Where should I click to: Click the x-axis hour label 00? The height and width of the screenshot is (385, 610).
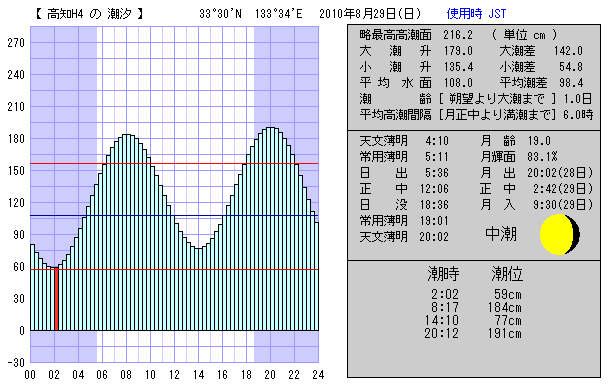(x=30, y=375)
